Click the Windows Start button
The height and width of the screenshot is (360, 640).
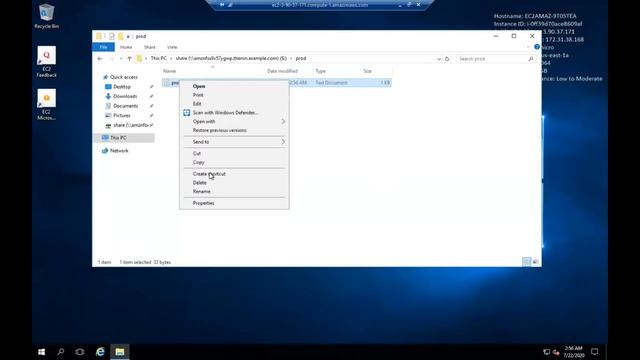point(41,351)
